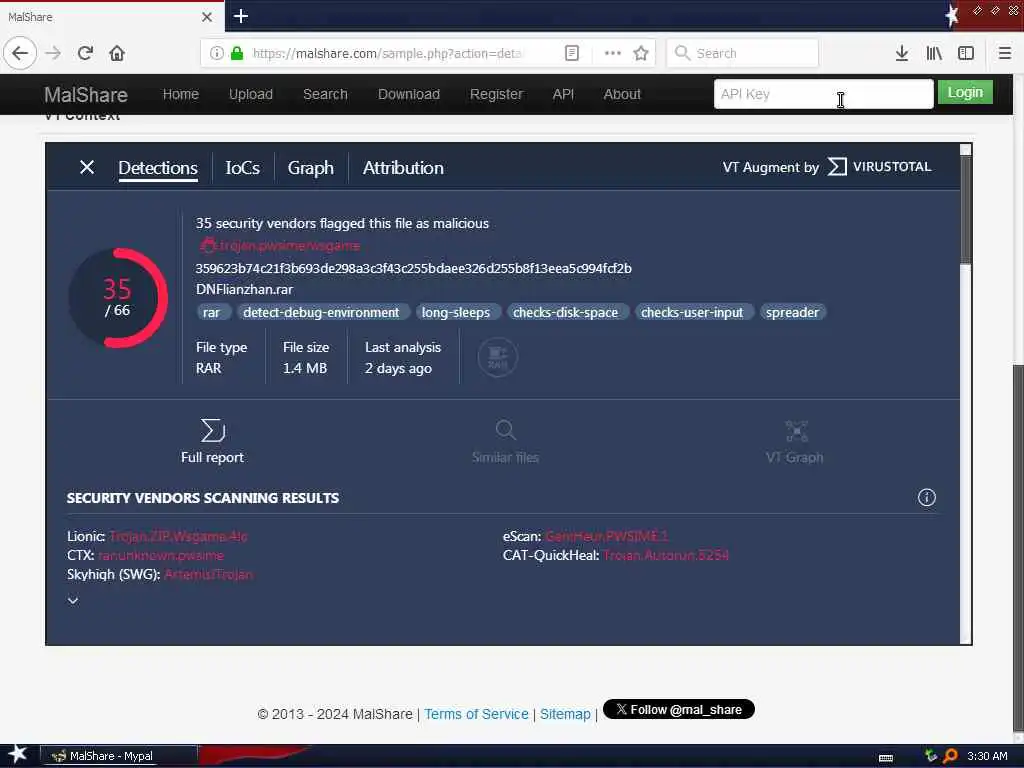The height and width of the screenshot is (768, 1024).
Task: Click the Skyhigh Artemis!Trojan result
Action: (x=209, y=574)
